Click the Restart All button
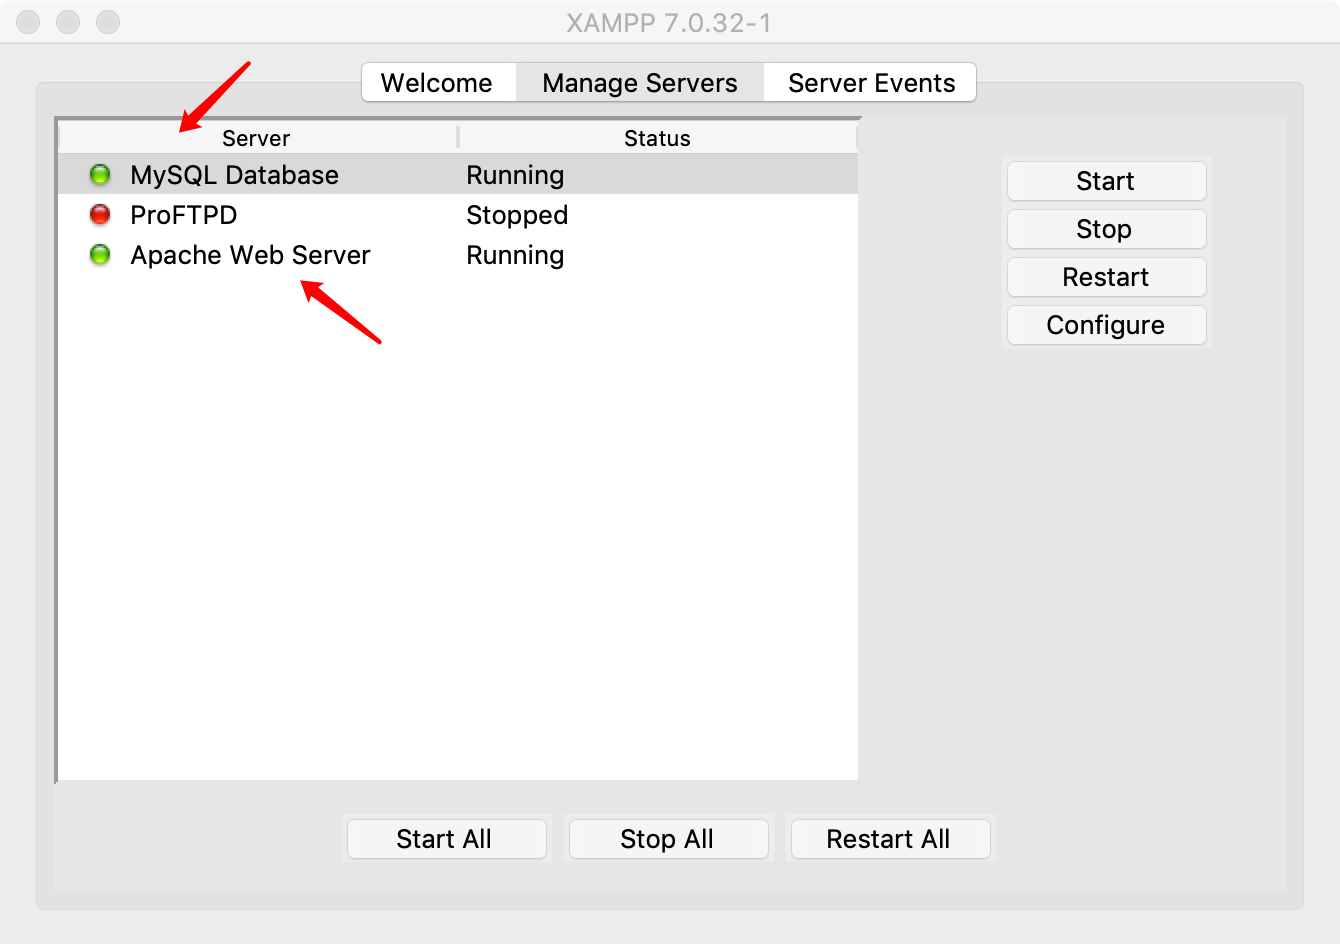Viewport: 1340px width, 944px height. (890, 839)
